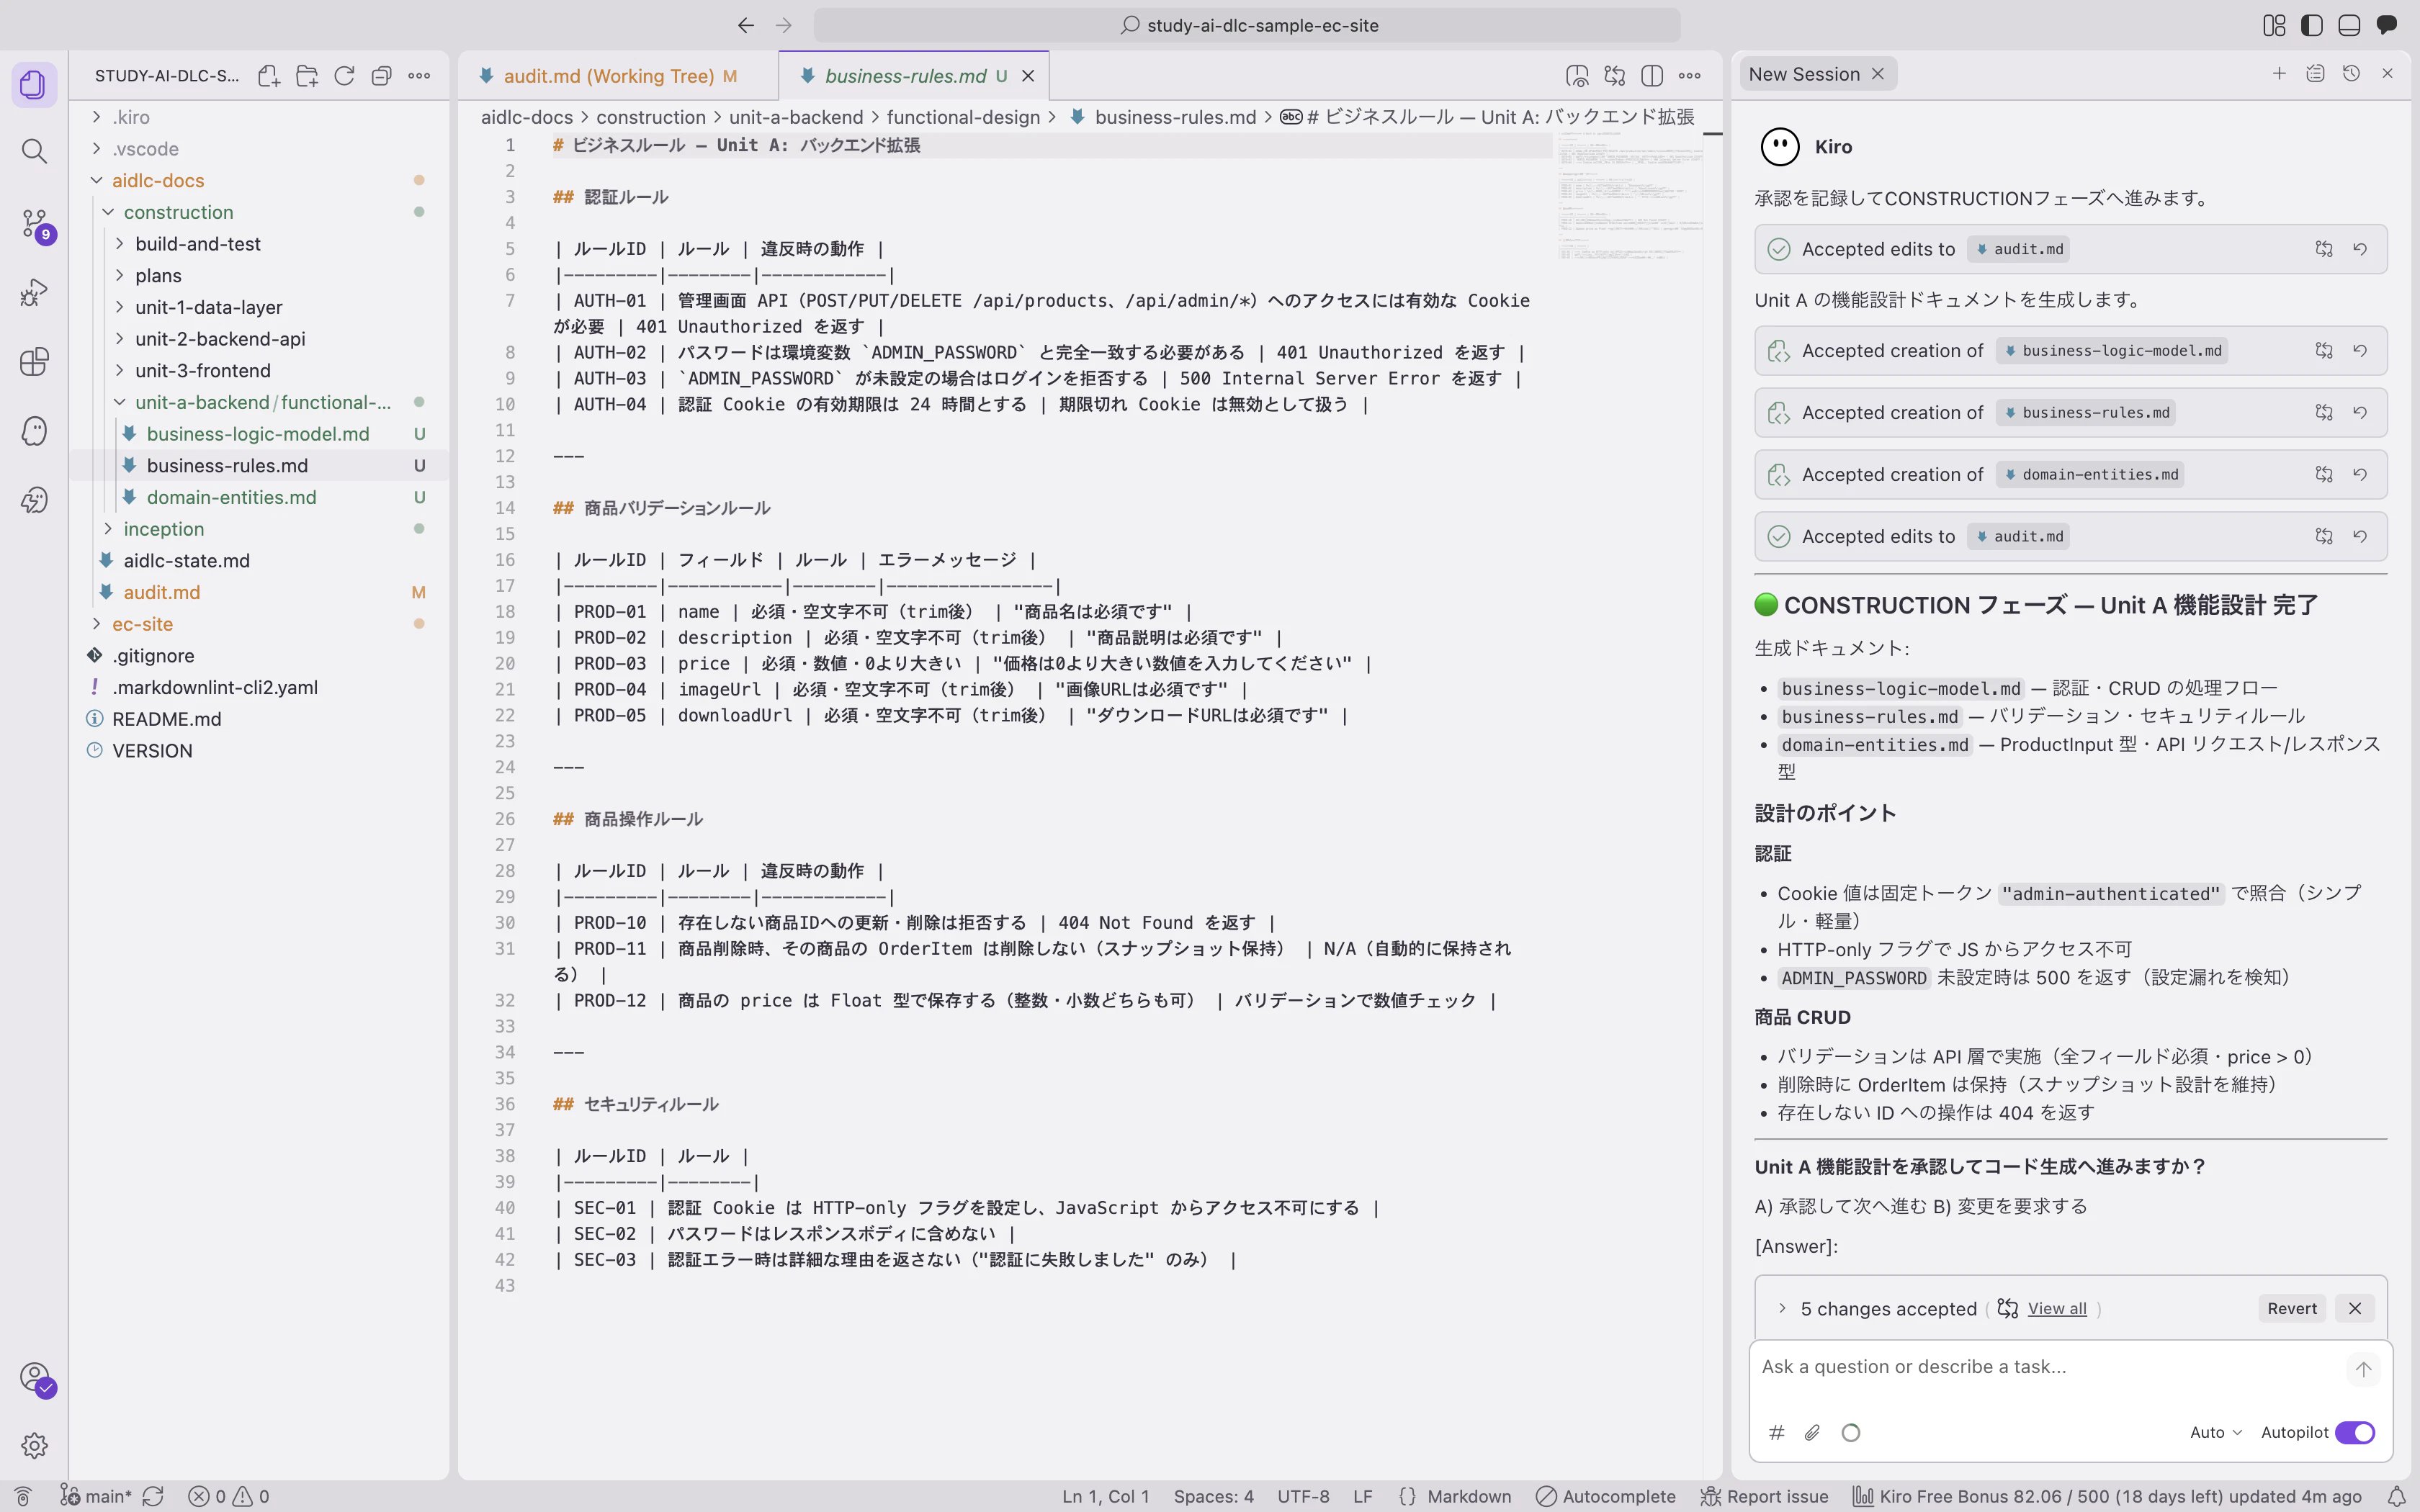Send the chat message arrow
Viewport: 2420px width, 1512px height.
(2363, 1369)
